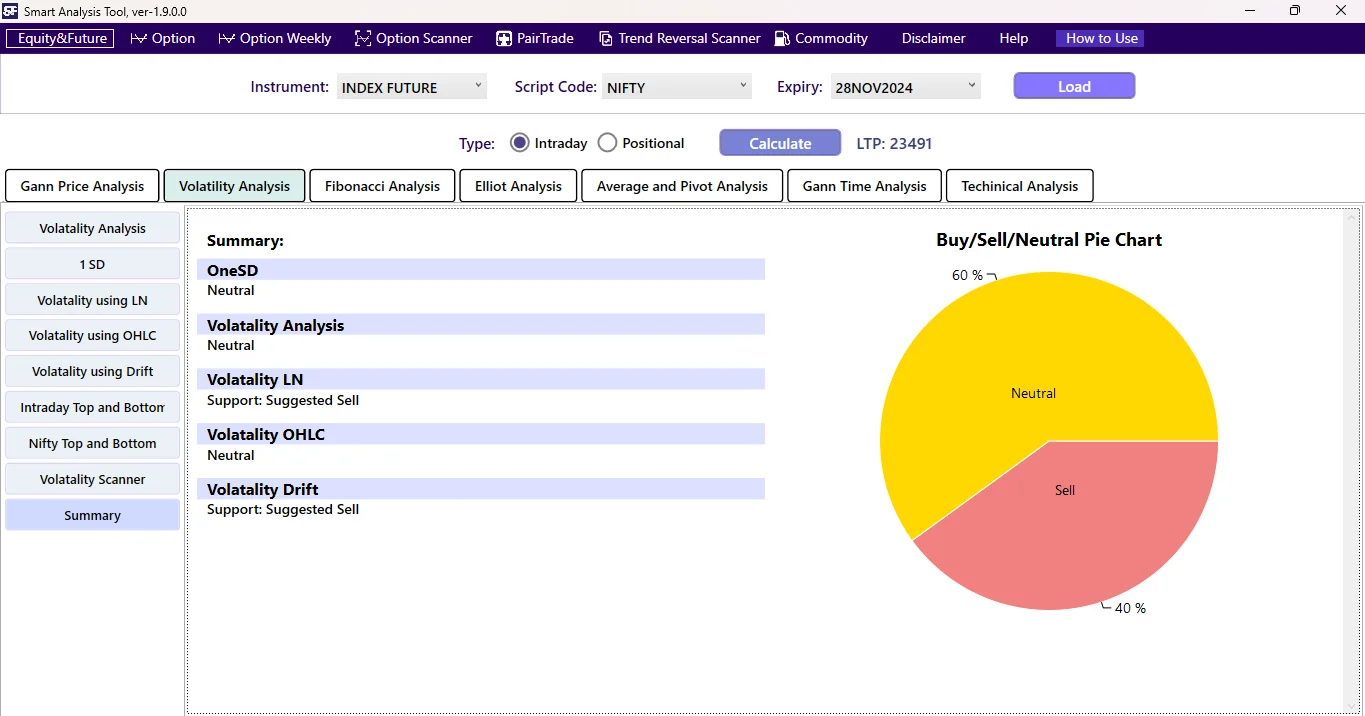Open the Equity&Future section
The width and height of the screenshot is (1365, 716).
59,38
